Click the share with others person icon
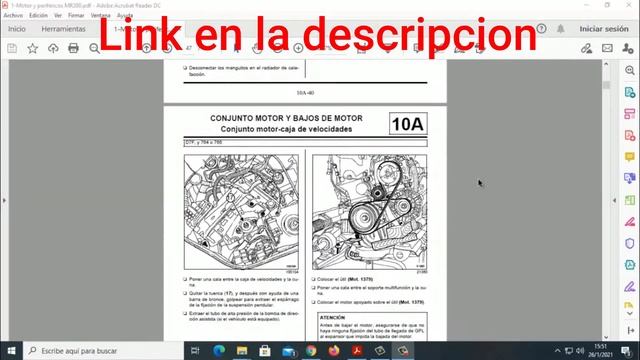This screenshot has height=360, width=640. point(628,49)
